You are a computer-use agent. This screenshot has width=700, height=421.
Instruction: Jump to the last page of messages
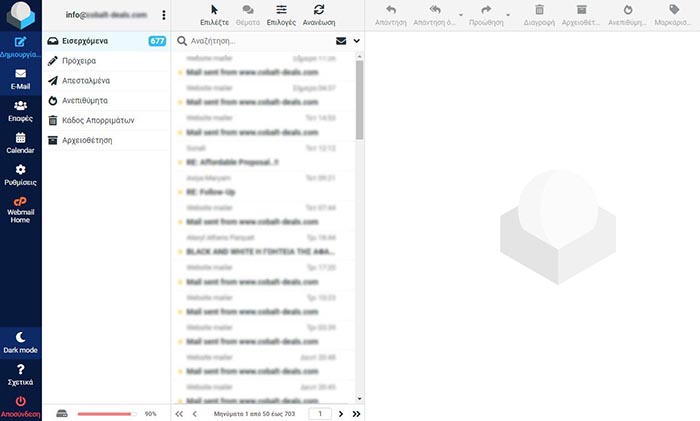coord(357,413)
